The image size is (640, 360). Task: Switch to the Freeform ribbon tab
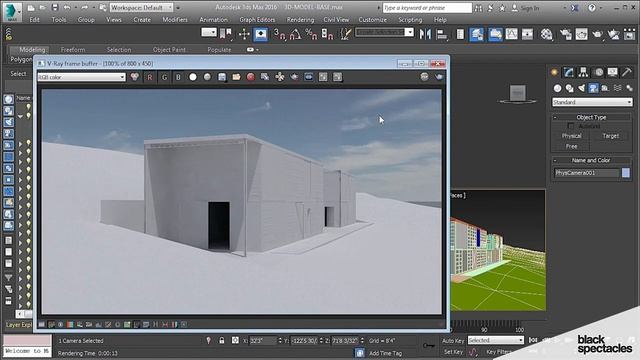[x=73, y=49]
